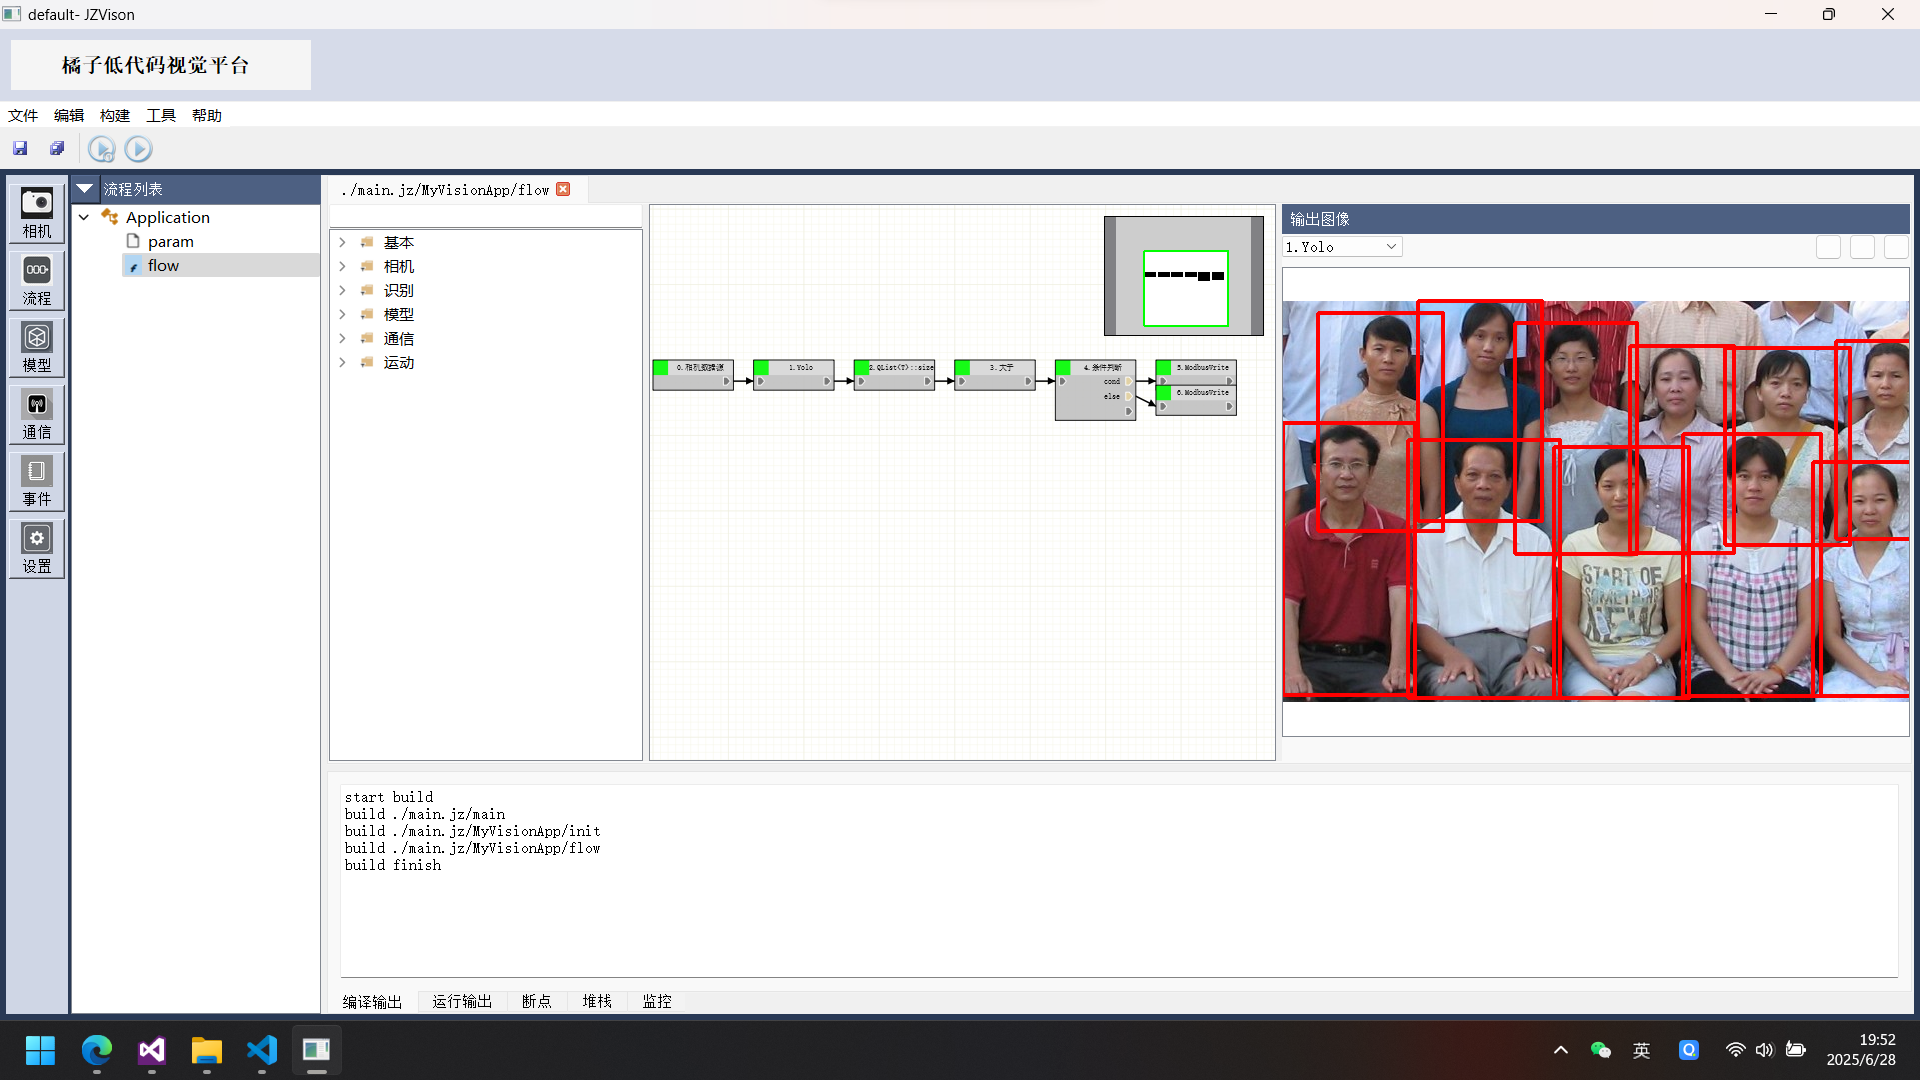Image resolution: width=1920 pixels, height=1080 pixels.
Task: Open the 1.Yolo output image dropdown
Action: (x=1342, y=247)
